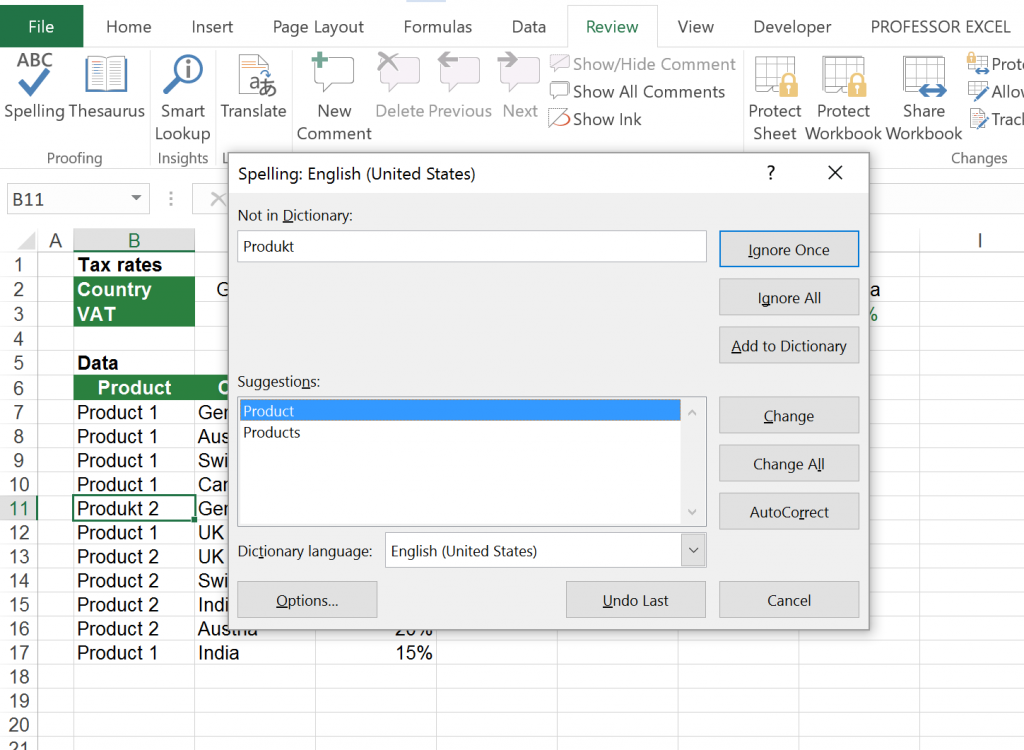1024x750 pixels.
Task: Switch to the Formulas ribbon tab
Action: point(437,27)
